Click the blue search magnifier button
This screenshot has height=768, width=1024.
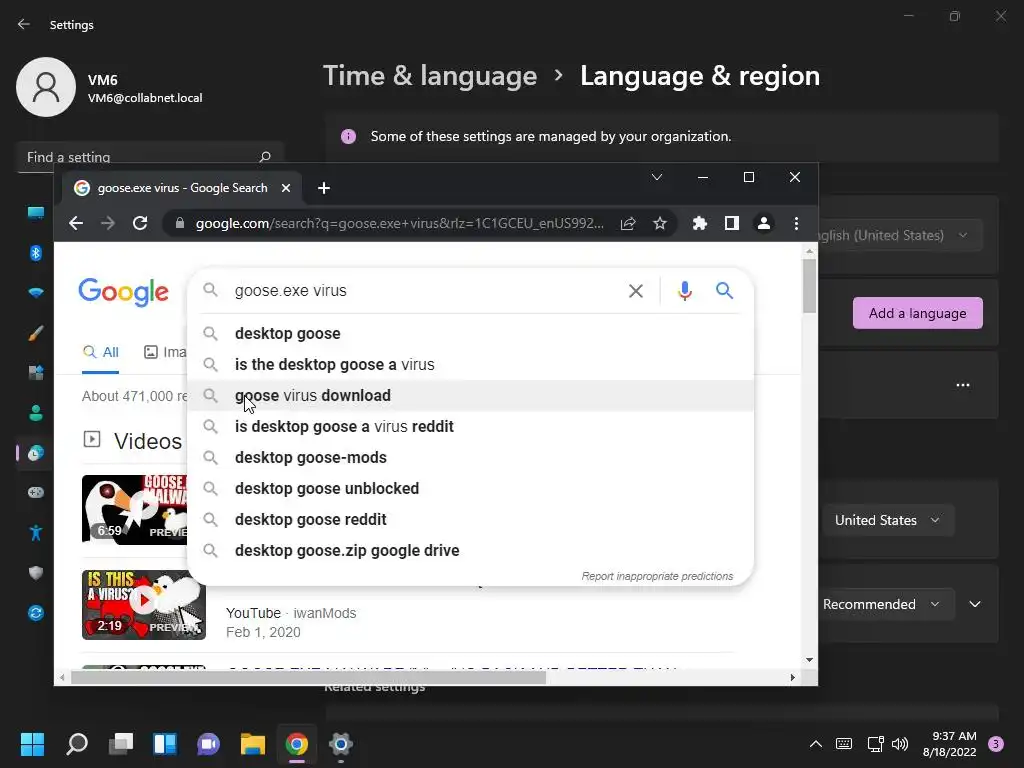click(724, 291)
